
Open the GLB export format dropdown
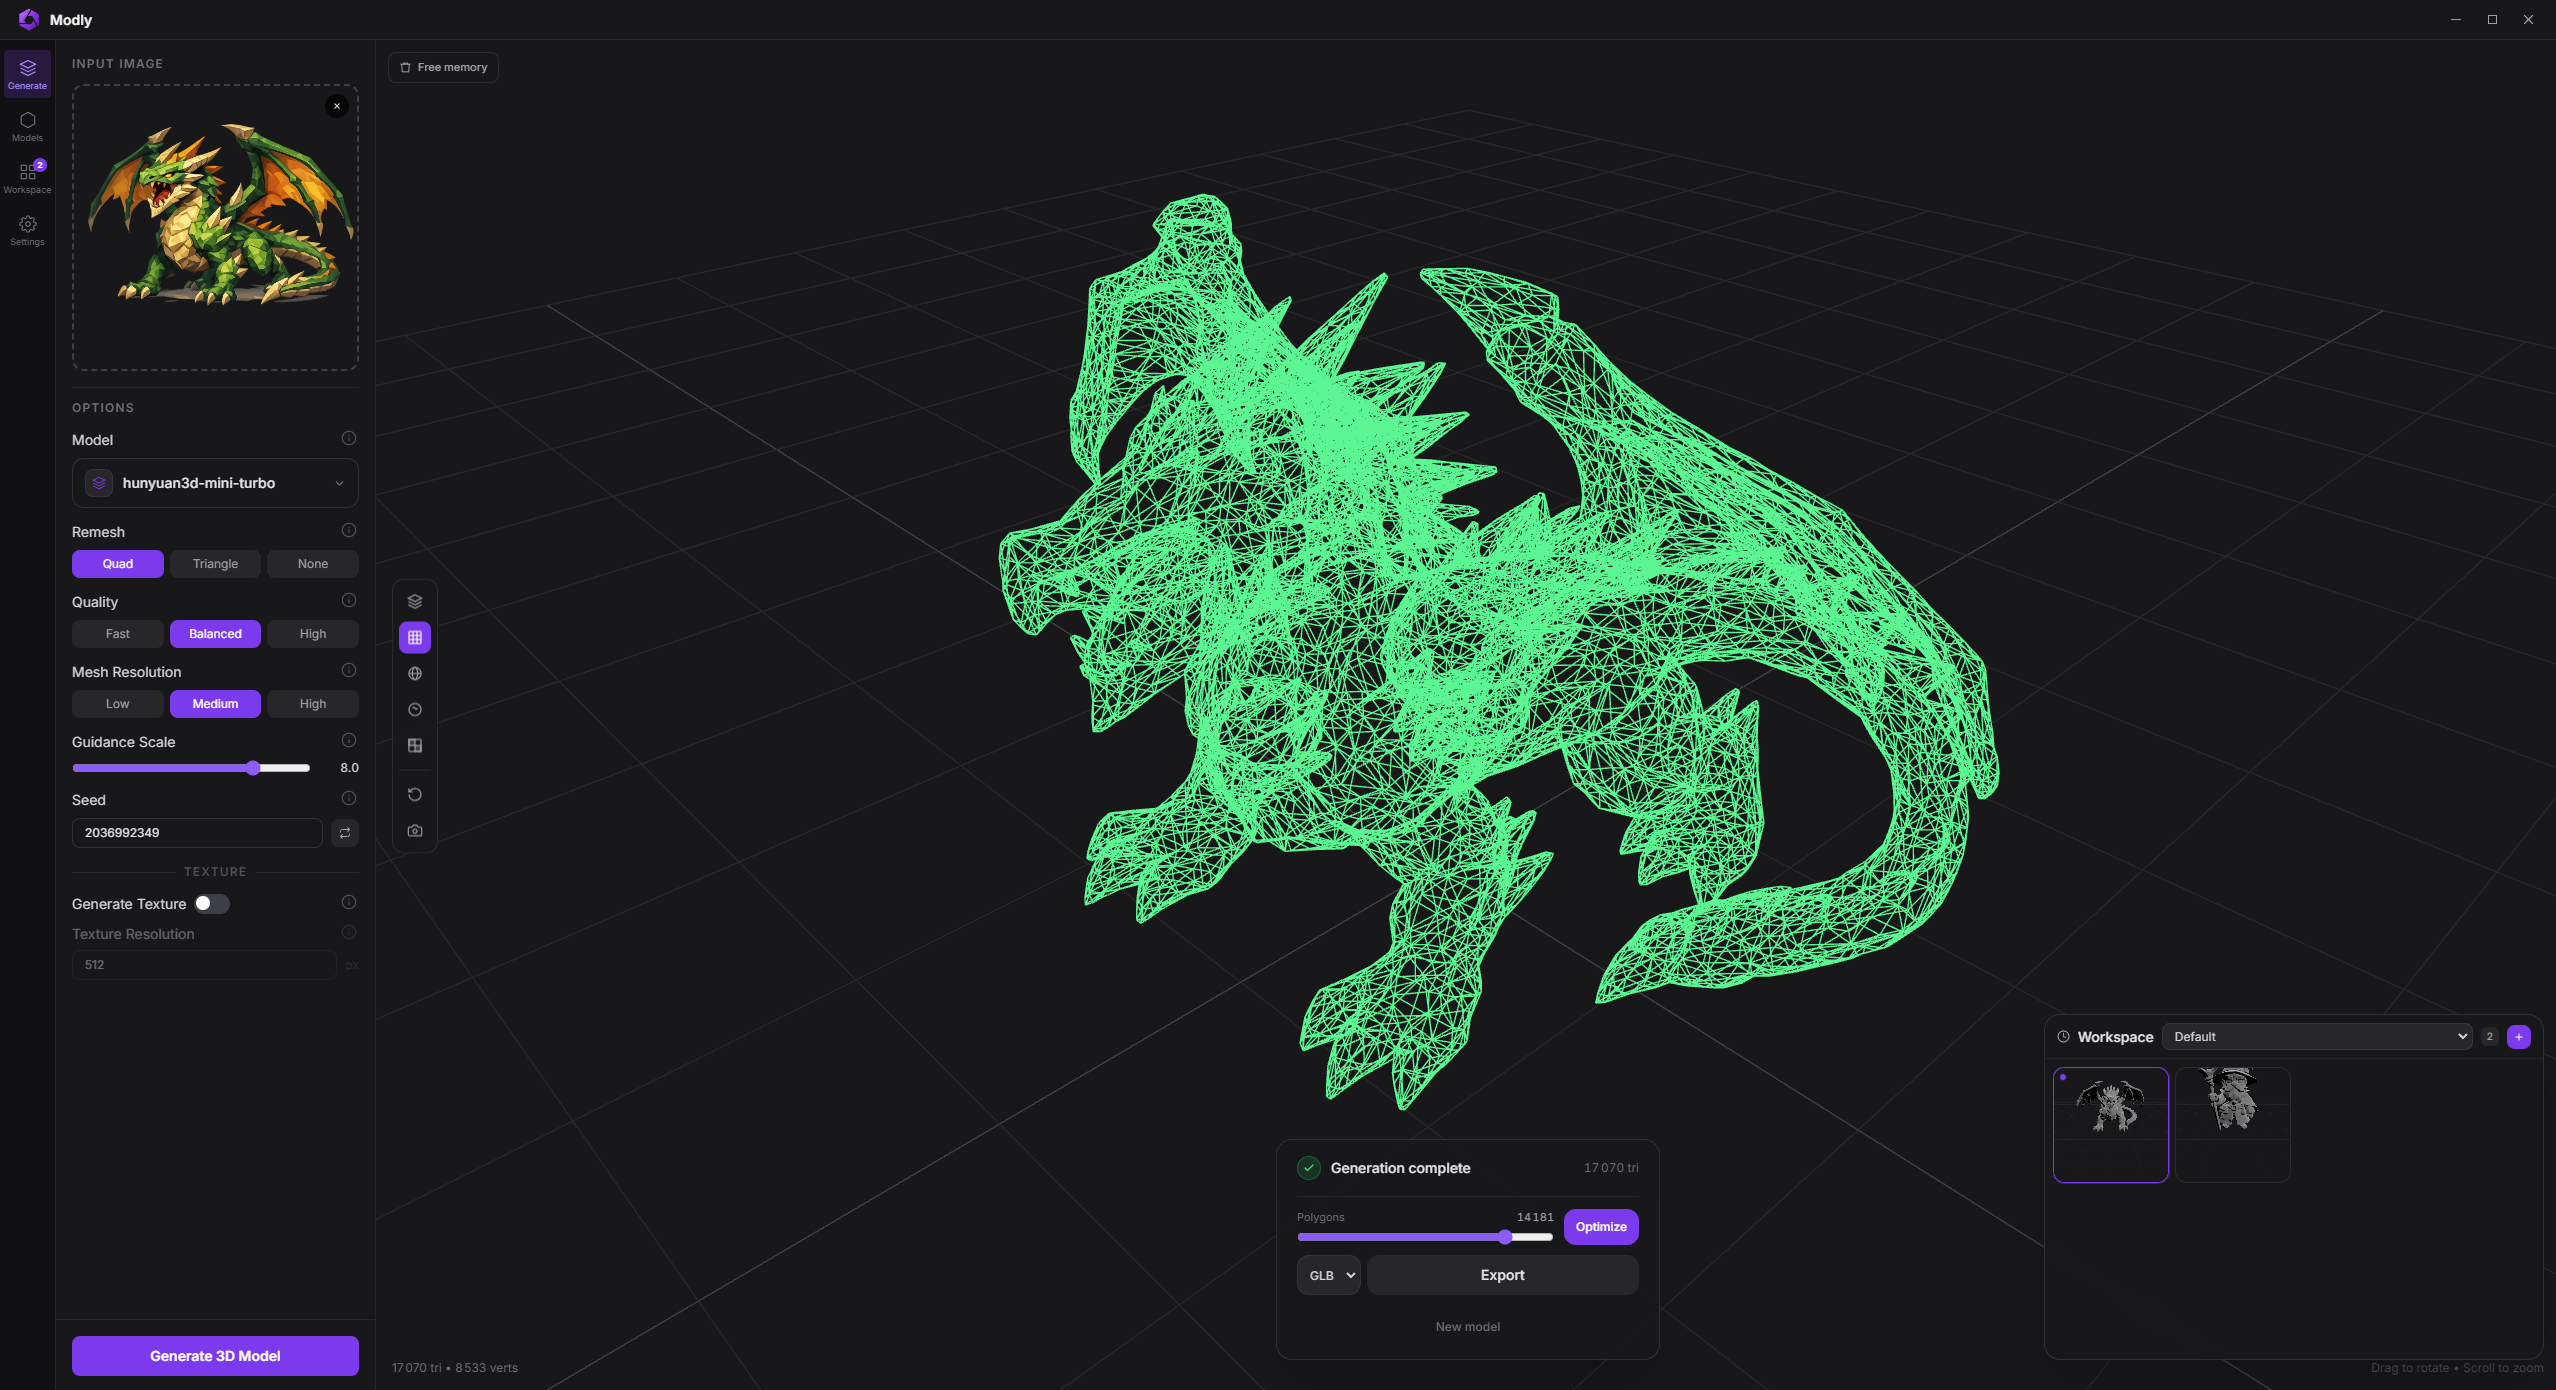(x=1328, y=1275)
